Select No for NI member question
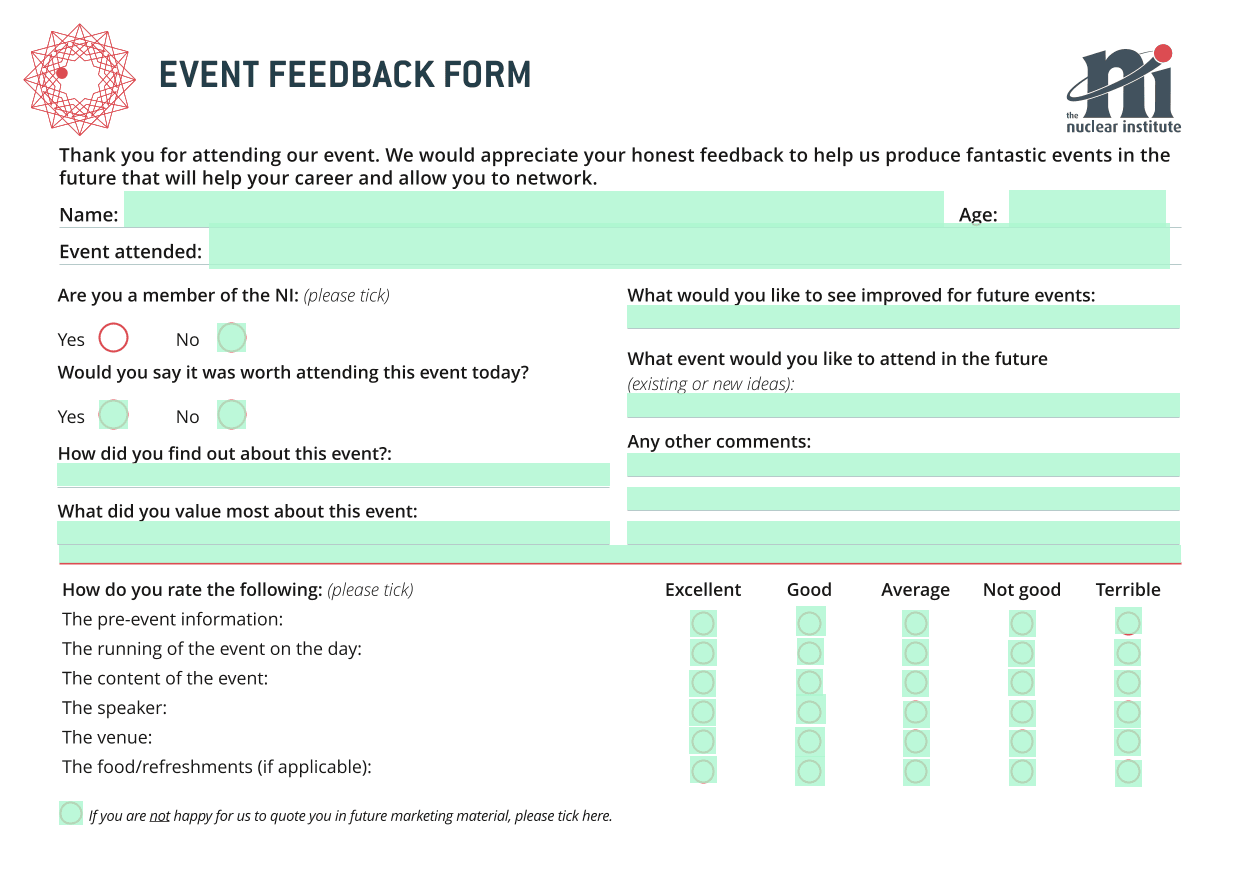Image resolution: width=1240 pixels, height=874 pixels. pos(231,338)
